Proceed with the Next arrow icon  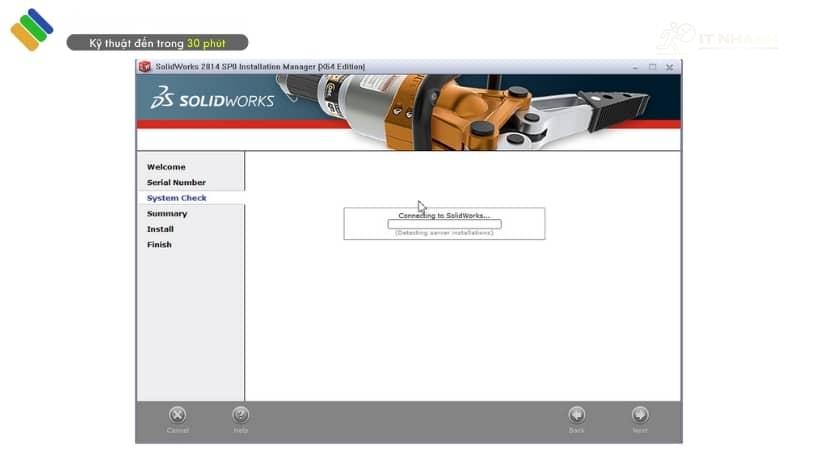point(639,415)
